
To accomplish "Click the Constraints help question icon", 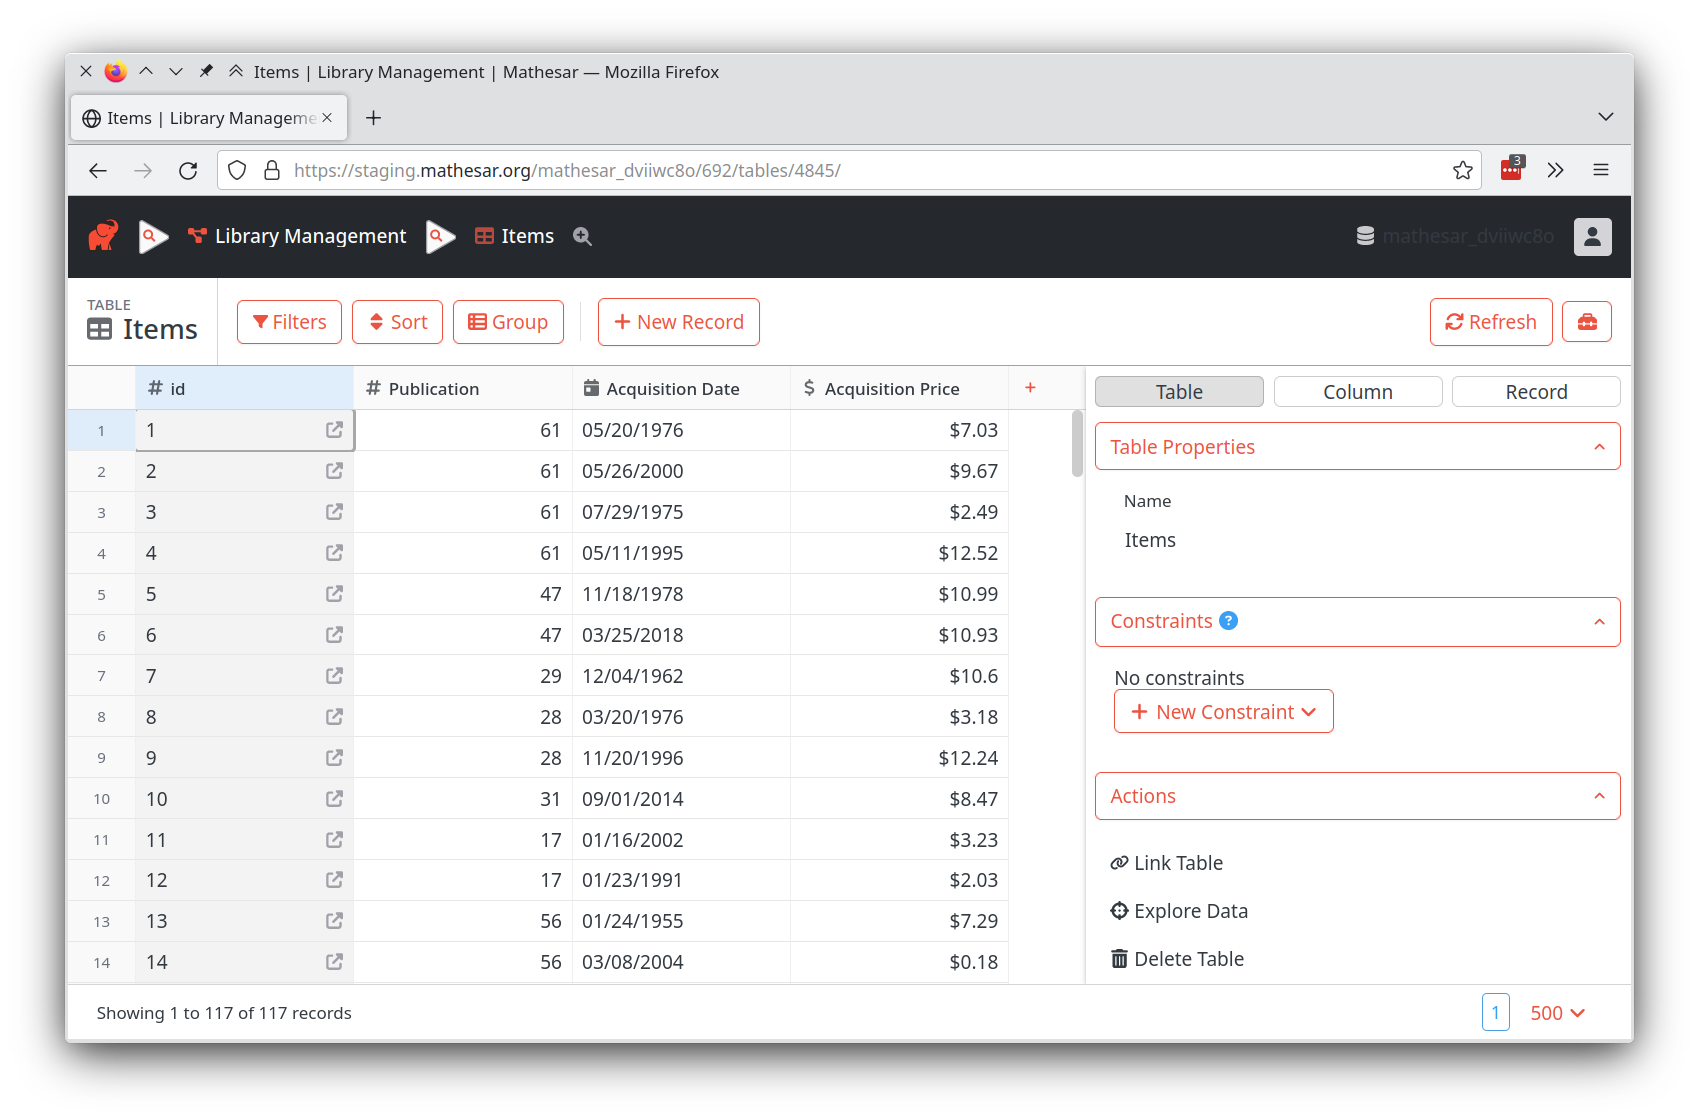I will point(1228,620).
